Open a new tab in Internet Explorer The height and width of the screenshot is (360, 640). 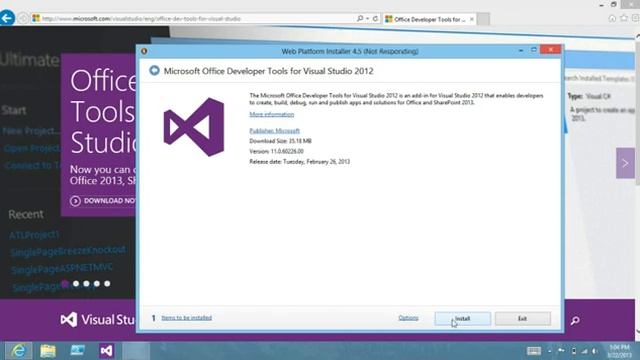pyautogui.click(x=483, y=19)
